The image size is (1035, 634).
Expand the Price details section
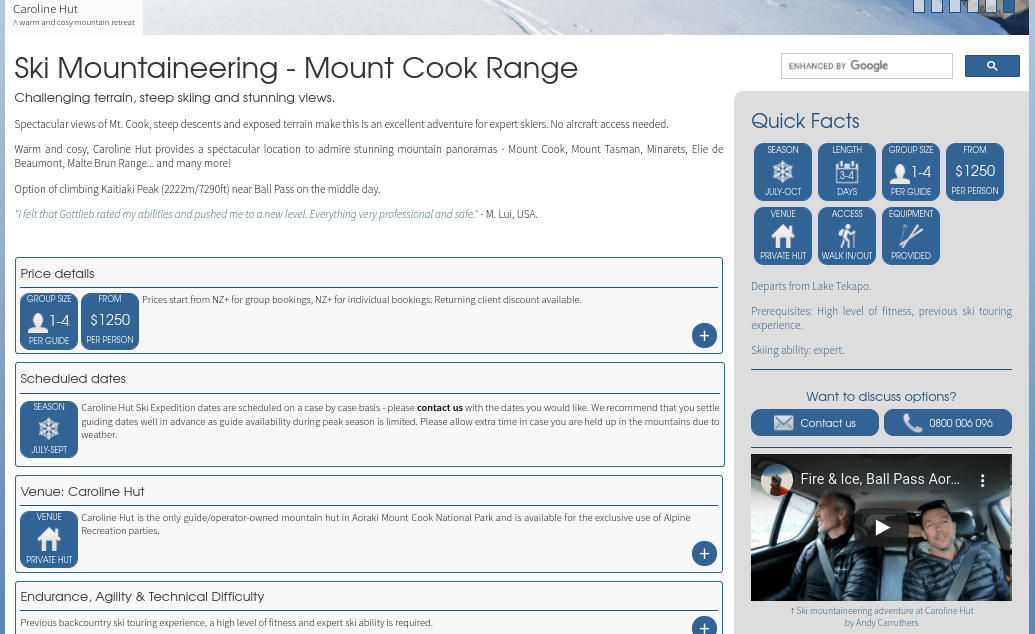point(704,335)
